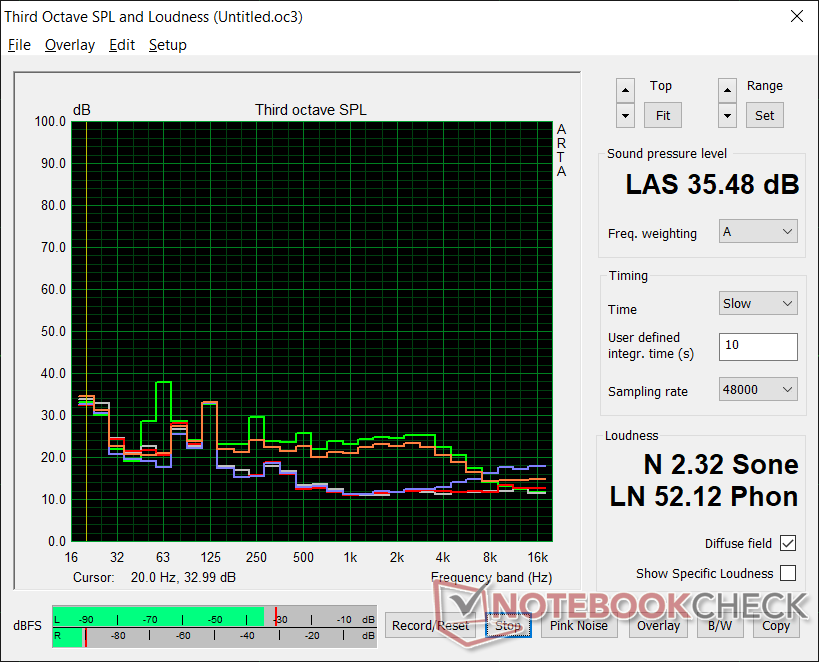Viewport: 819px width, 662px height.
Task: Open the Sampling rate dropdown
Action: (x=758, y=389)
